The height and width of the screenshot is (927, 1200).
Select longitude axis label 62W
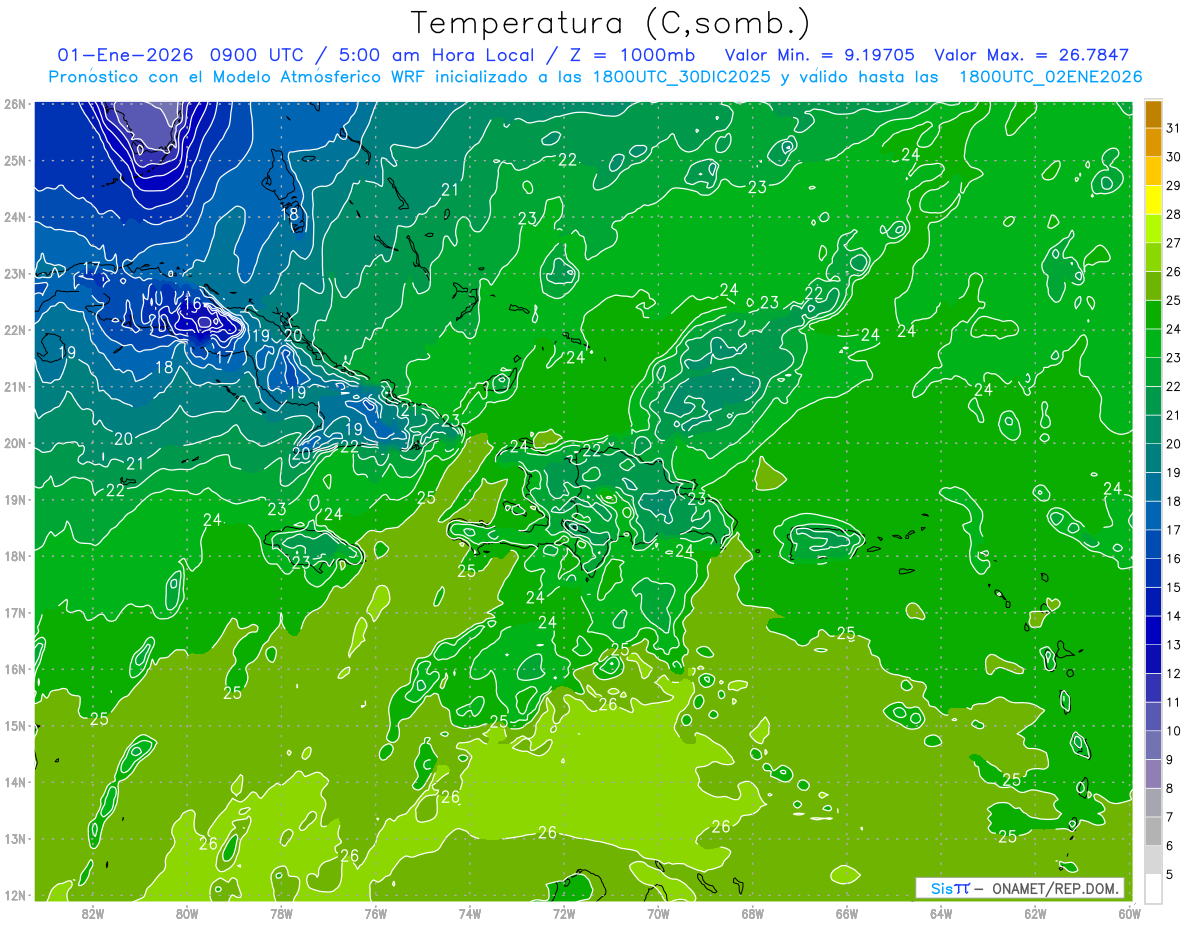click(1035, 912)
